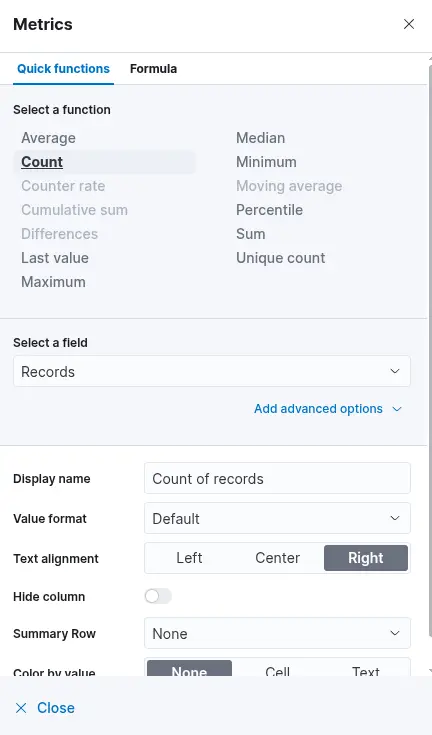Viewport: 432px width, 735px height.
Task: Toggle the Hide column switch
Action: [158, 596]
